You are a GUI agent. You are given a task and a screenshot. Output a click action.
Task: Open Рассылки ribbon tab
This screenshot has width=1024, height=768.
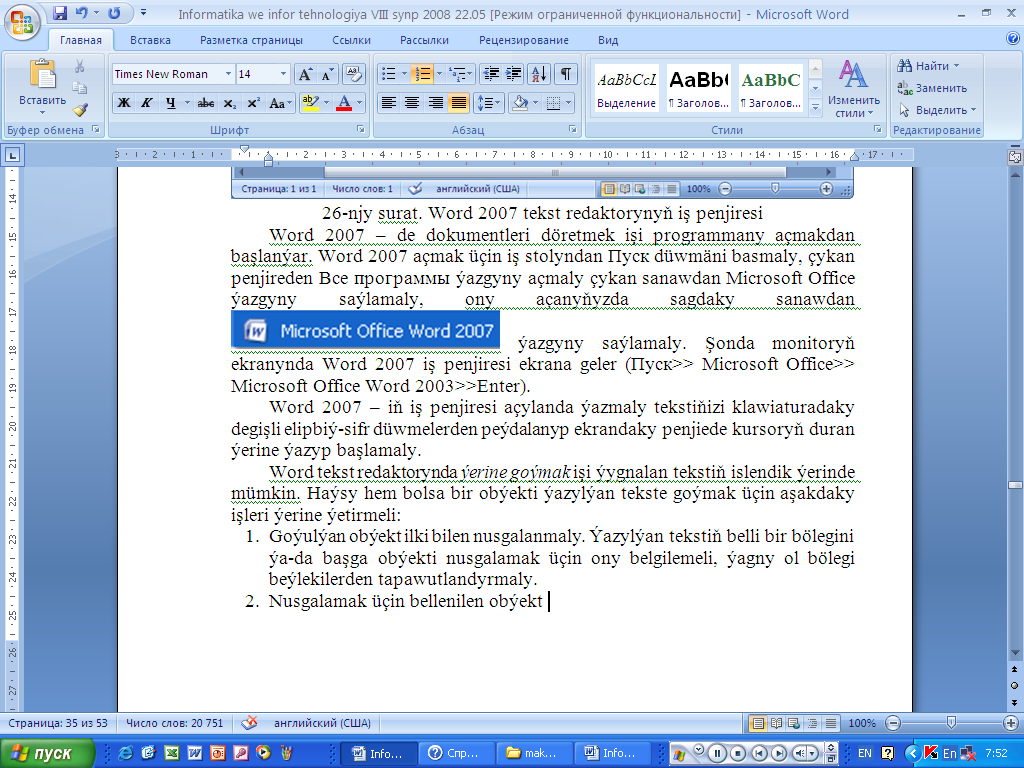coord(424,40)
